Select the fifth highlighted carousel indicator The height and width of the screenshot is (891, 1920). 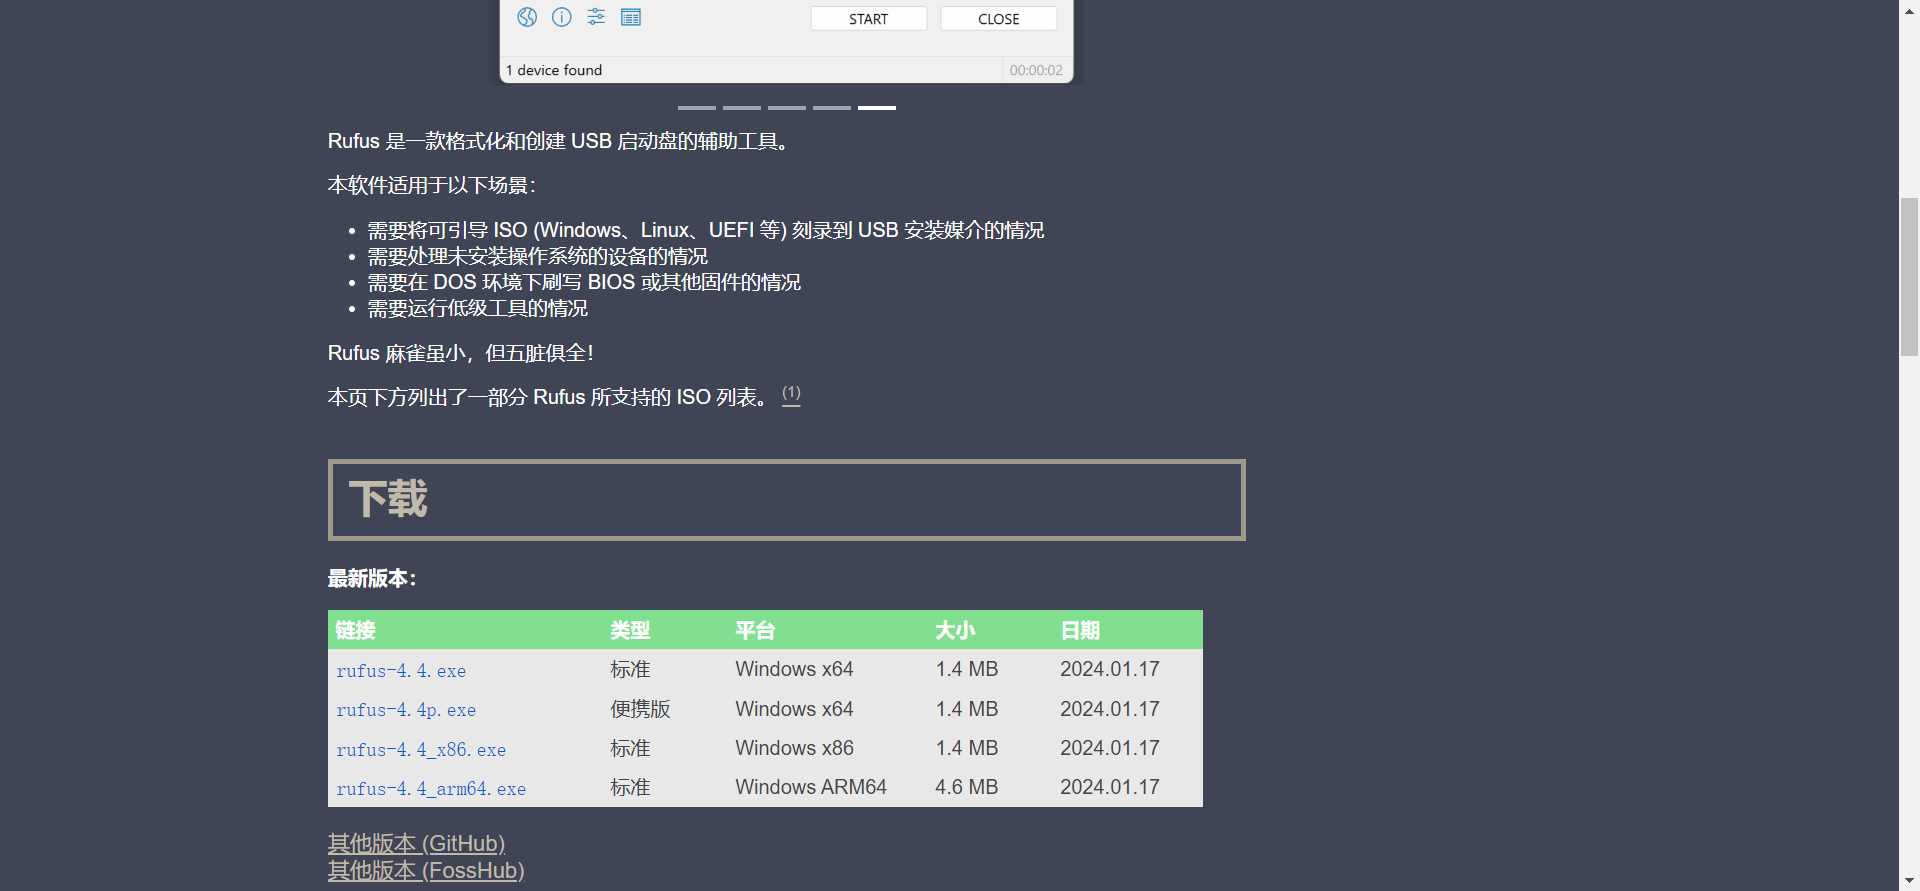point(876,107)
